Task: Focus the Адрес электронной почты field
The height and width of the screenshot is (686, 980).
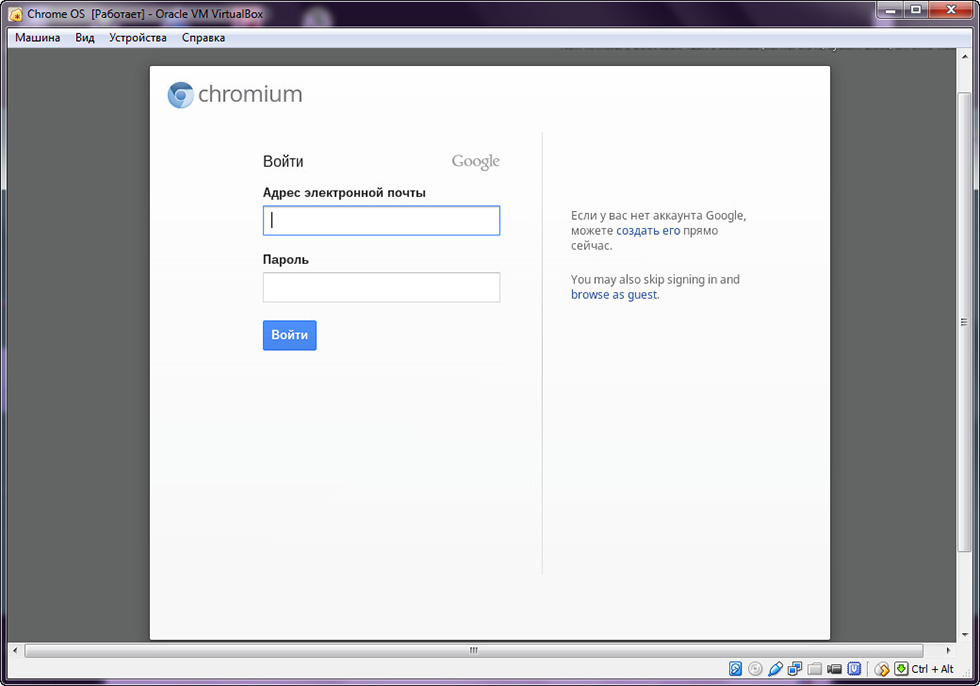Action: click(x=381, y=221)
